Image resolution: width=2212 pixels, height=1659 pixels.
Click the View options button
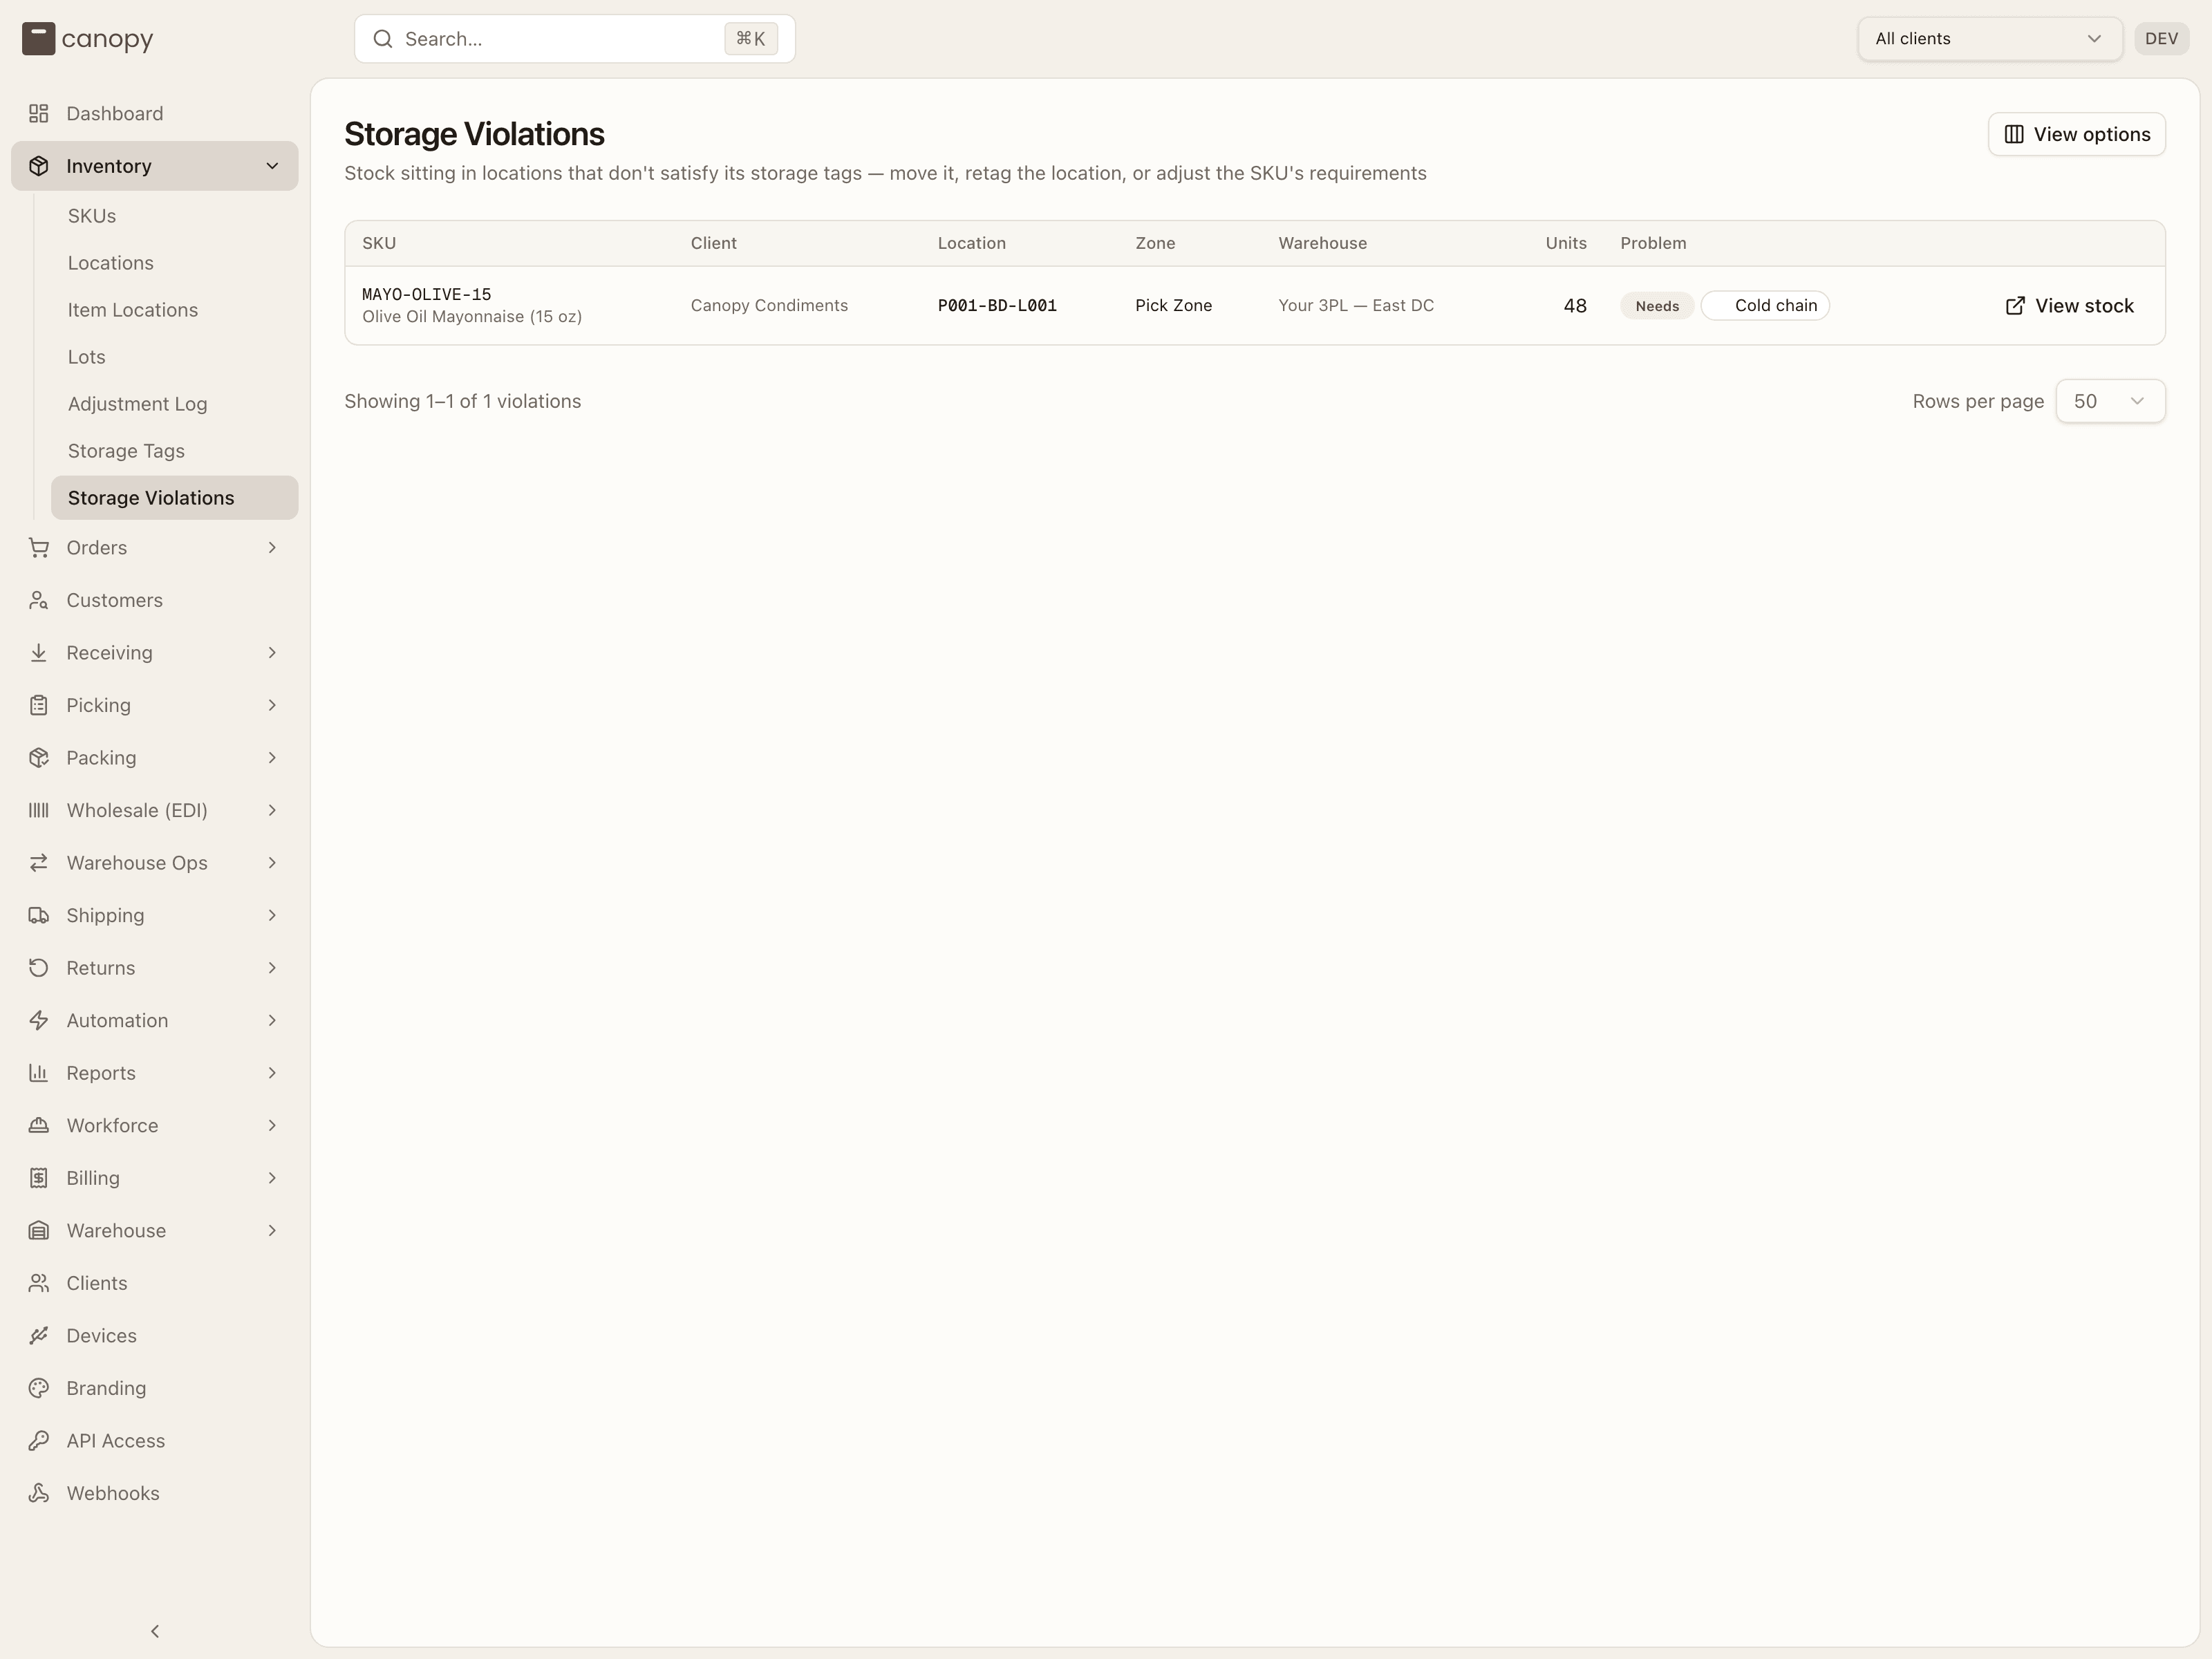point(2076,134)
